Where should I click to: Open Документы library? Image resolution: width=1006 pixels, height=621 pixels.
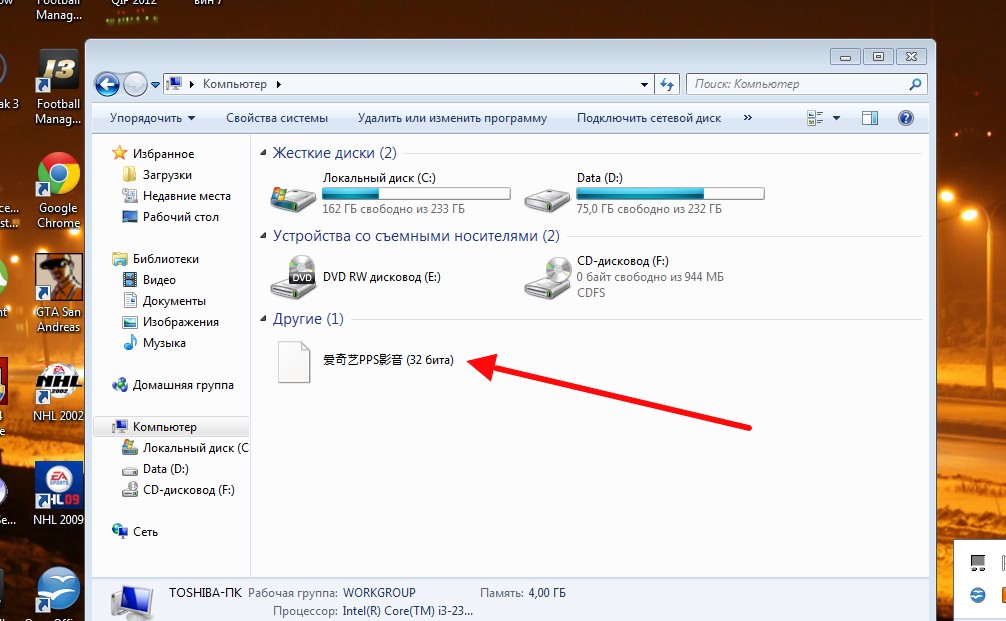tap(174, 301)
